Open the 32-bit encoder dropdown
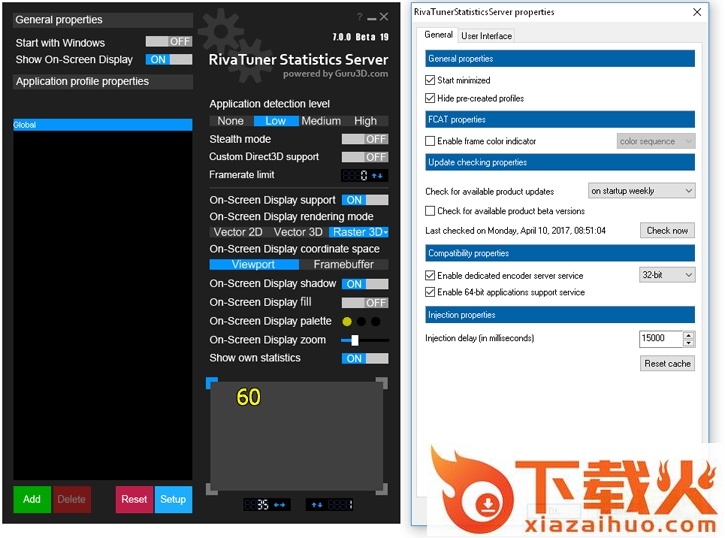 coord(667,275)
